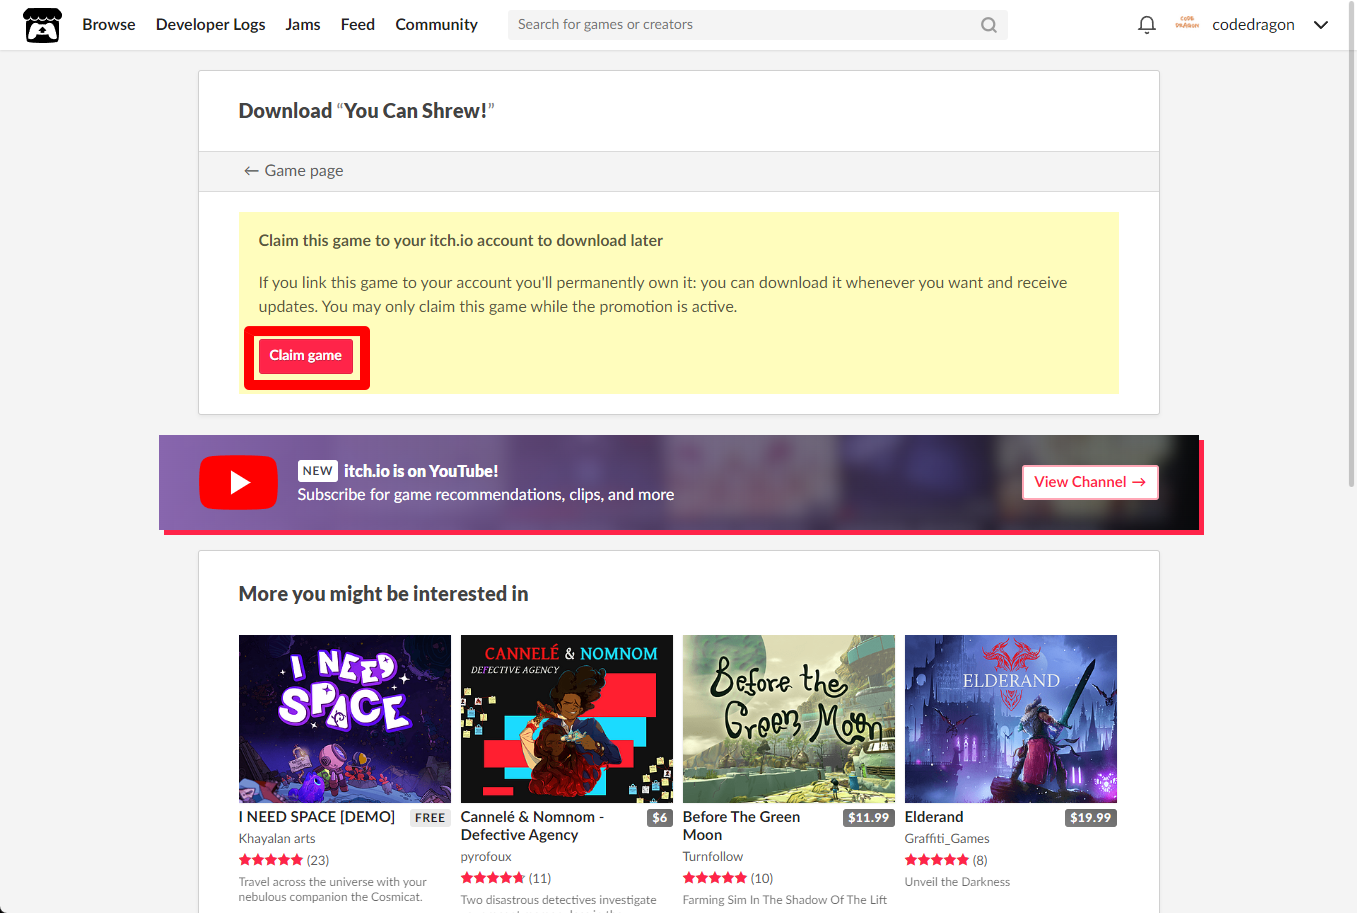This screenshot has height=913, width=1357.
Task: Click the $19.99 price tag
Action: pos(1090,818)
